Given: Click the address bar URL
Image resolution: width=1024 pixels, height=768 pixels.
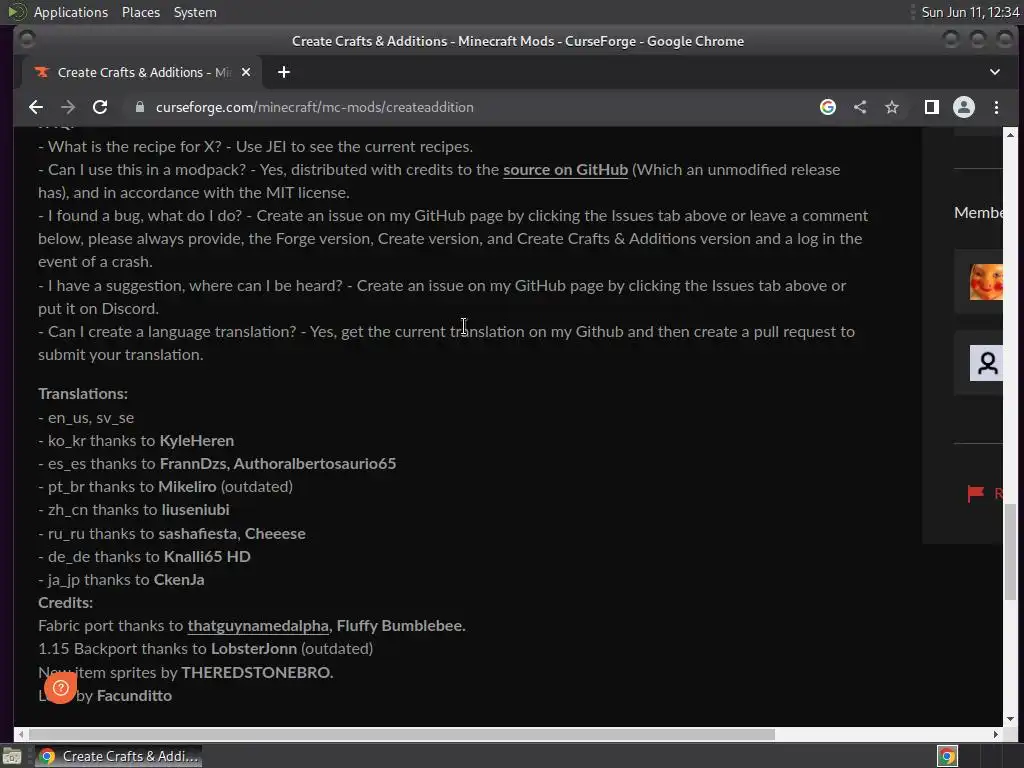Looking at the screenshot, I should tap(315, 107).
